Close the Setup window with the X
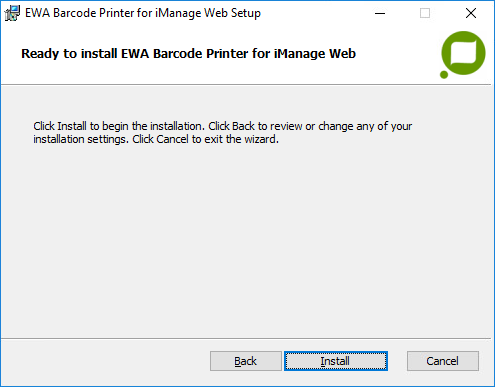The image size is (495, 387). coord(471,13)
